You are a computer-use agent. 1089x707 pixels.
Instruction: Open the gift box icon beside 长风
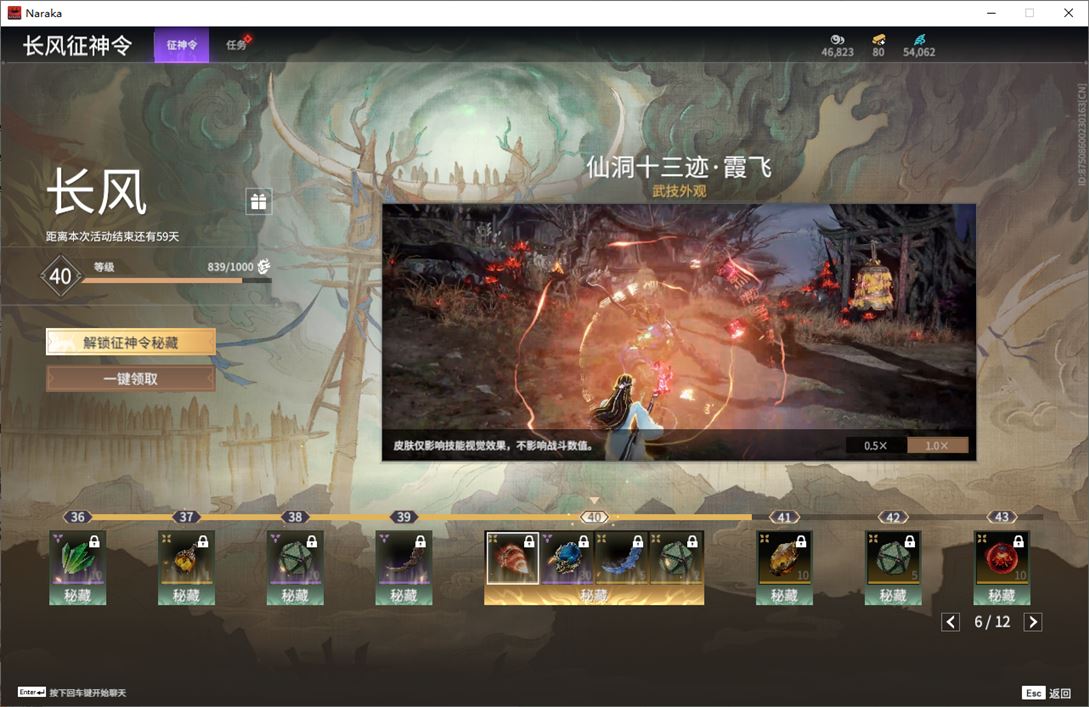tap(258, 201)
